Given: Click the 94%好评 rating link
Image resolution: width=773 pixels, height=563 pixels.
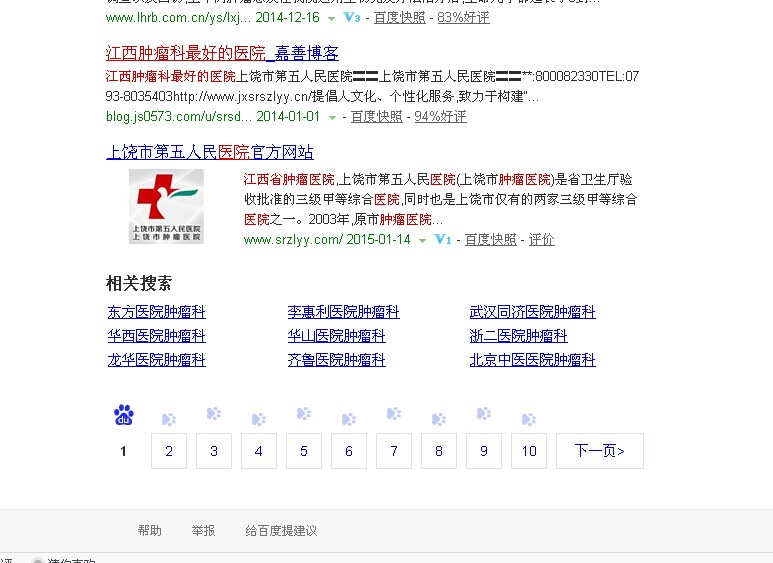Looking at the screenshot, I should click(440, 116).
